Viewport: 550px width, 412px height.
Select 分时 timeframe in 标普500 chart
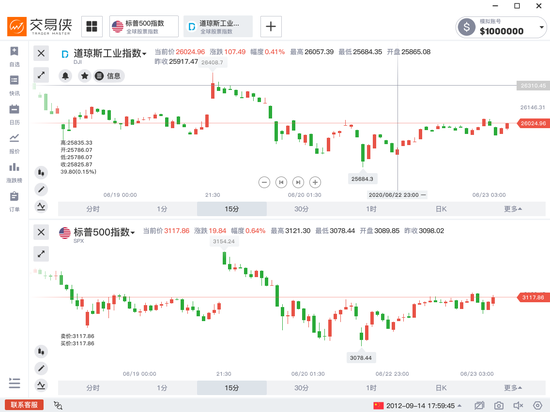(x=93, y=388)
